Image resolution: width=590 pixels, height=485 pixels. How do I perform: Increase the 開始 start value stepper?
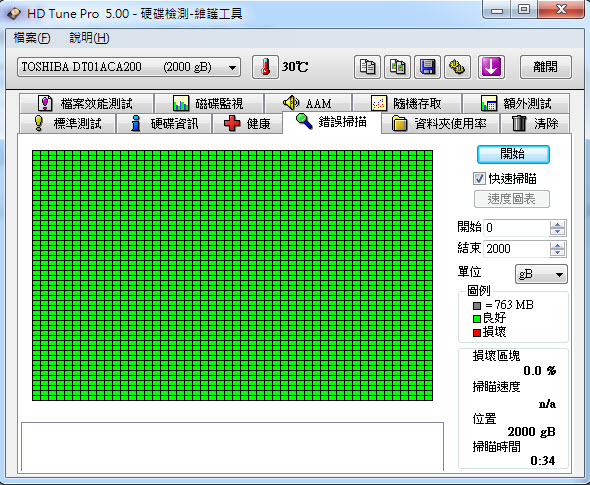[x=557, y=224]
